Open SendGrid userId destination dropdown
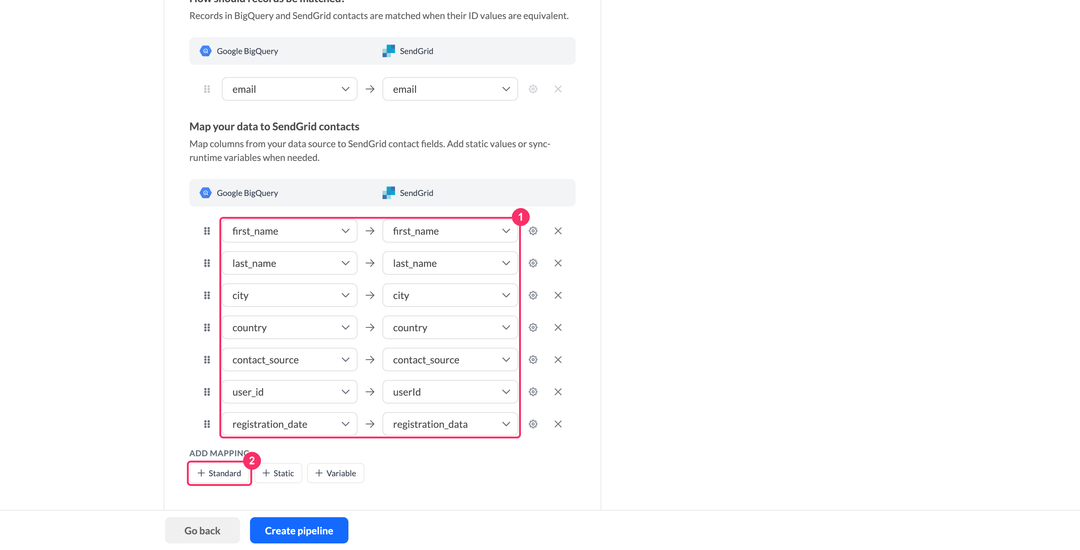1080x550 pixels. tap(450, 392)
